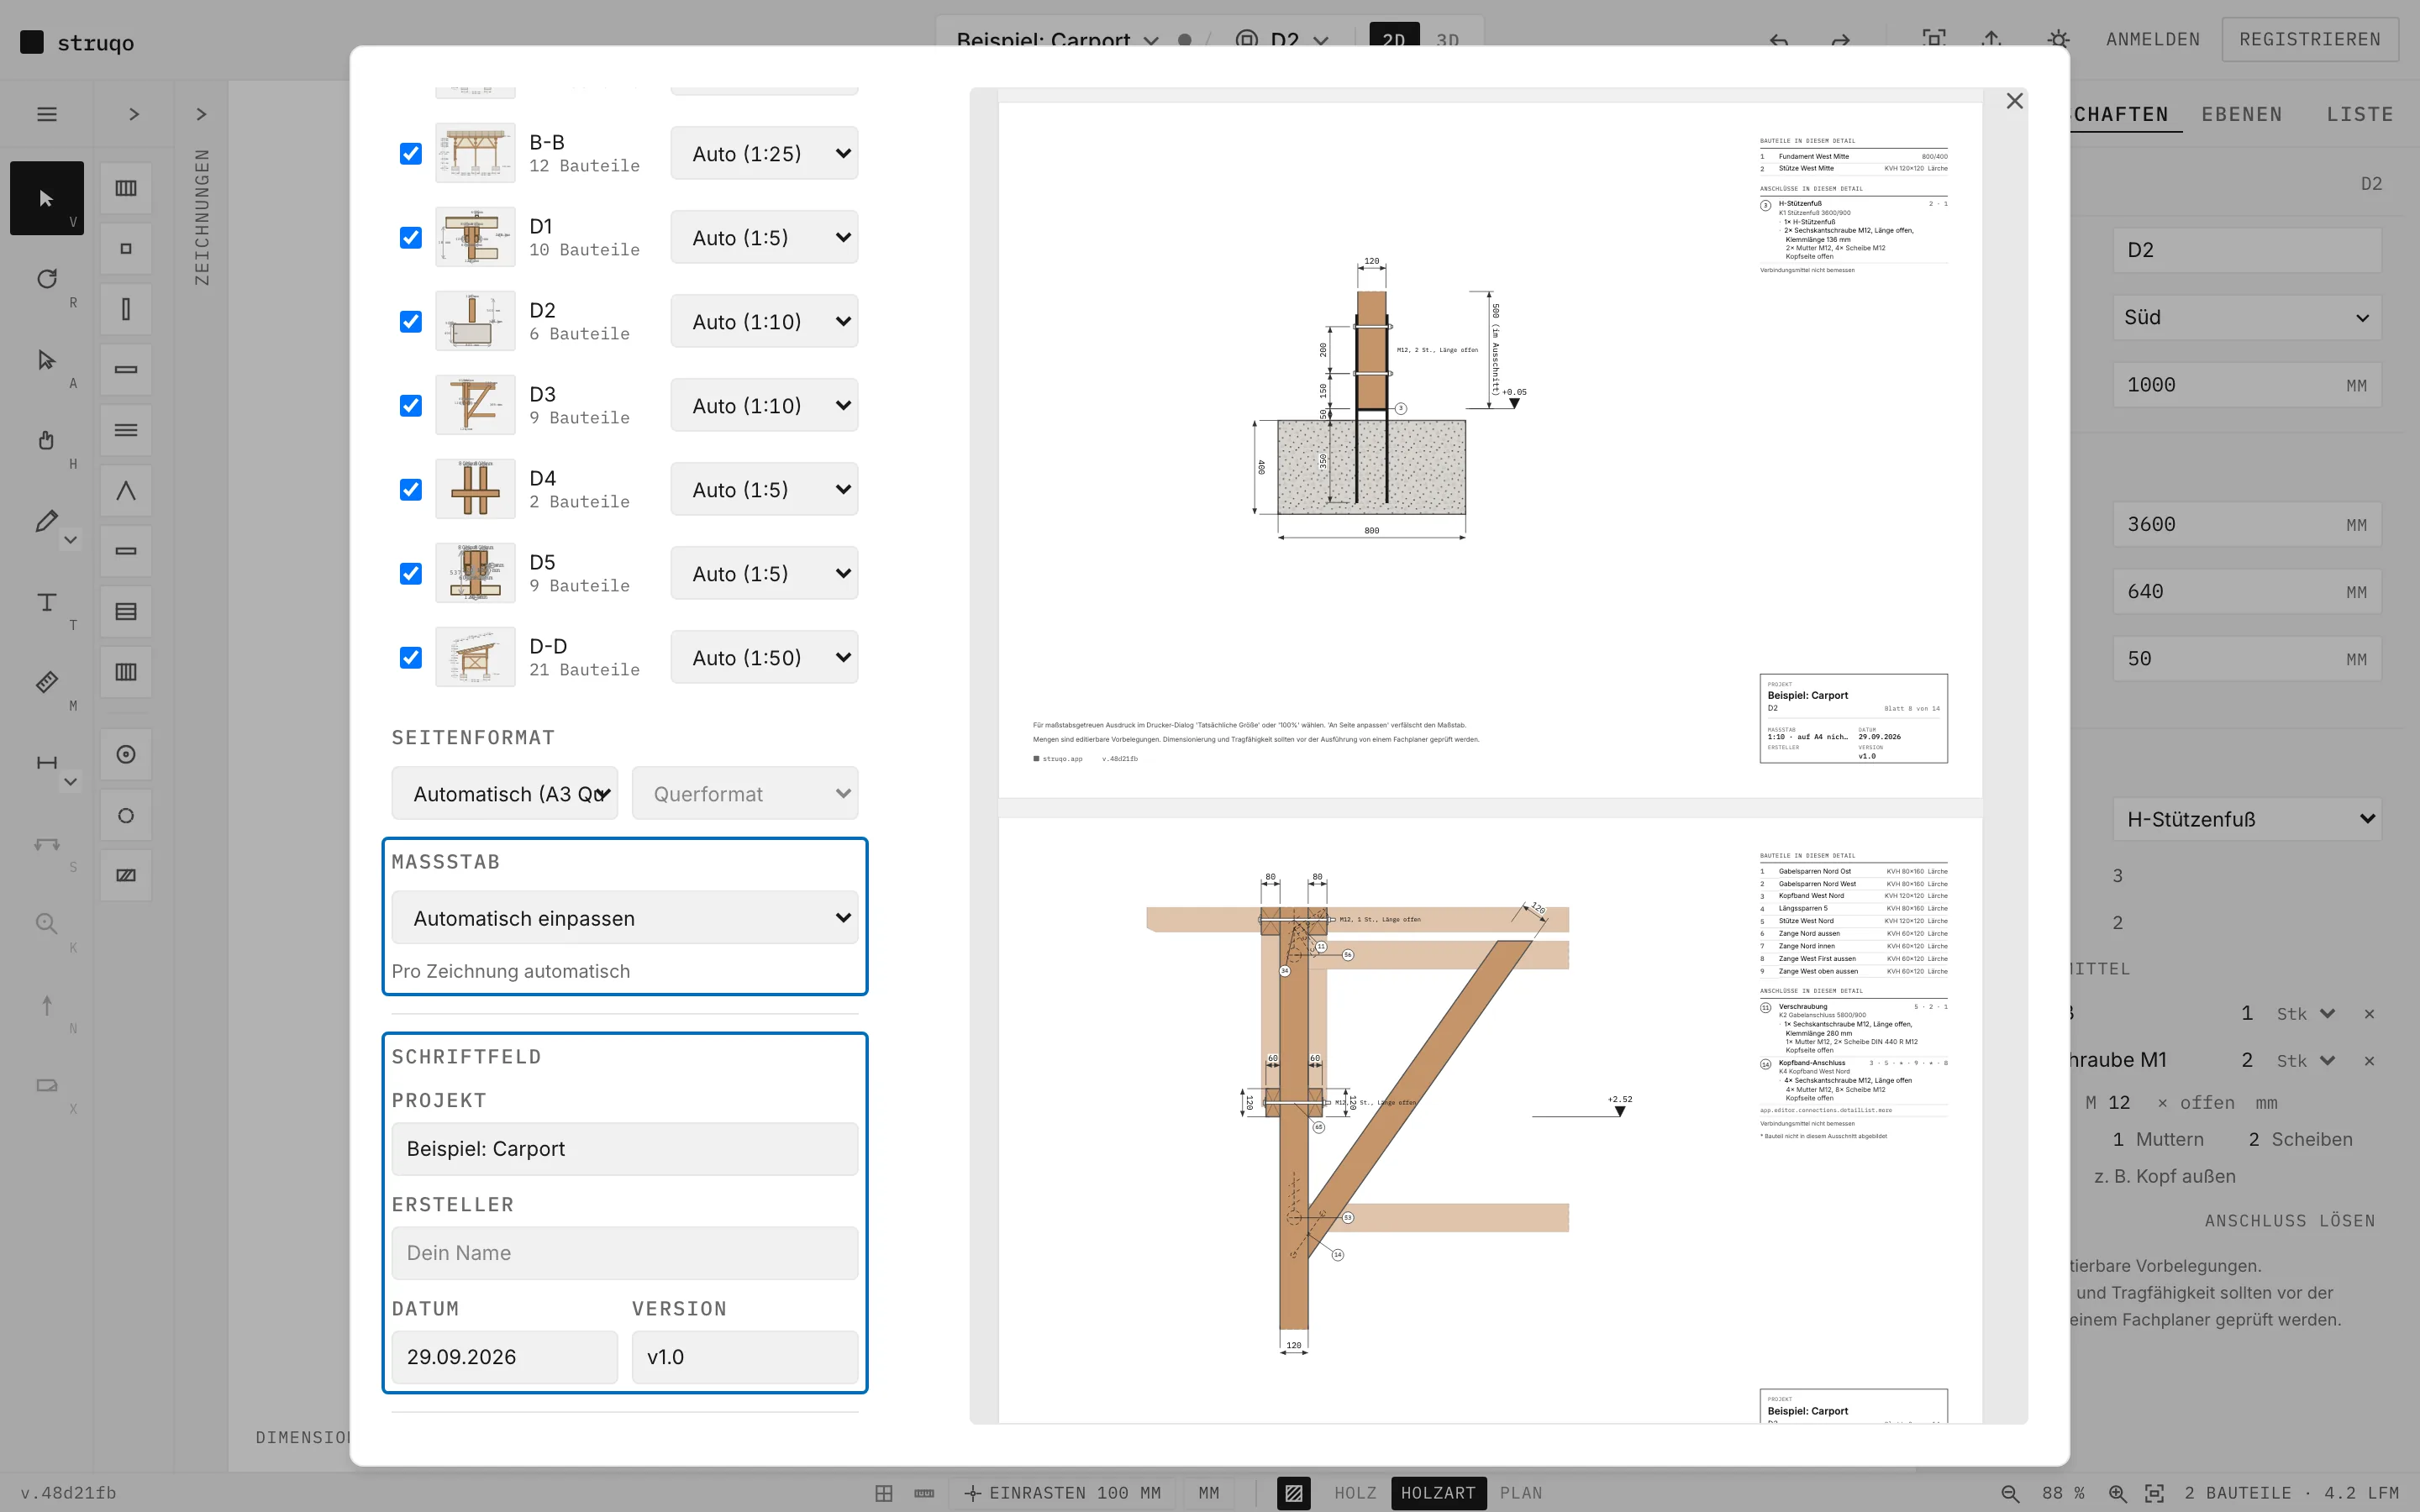Select the arrow selection tool (V)

pyautogui.click(x=47, y=198)
